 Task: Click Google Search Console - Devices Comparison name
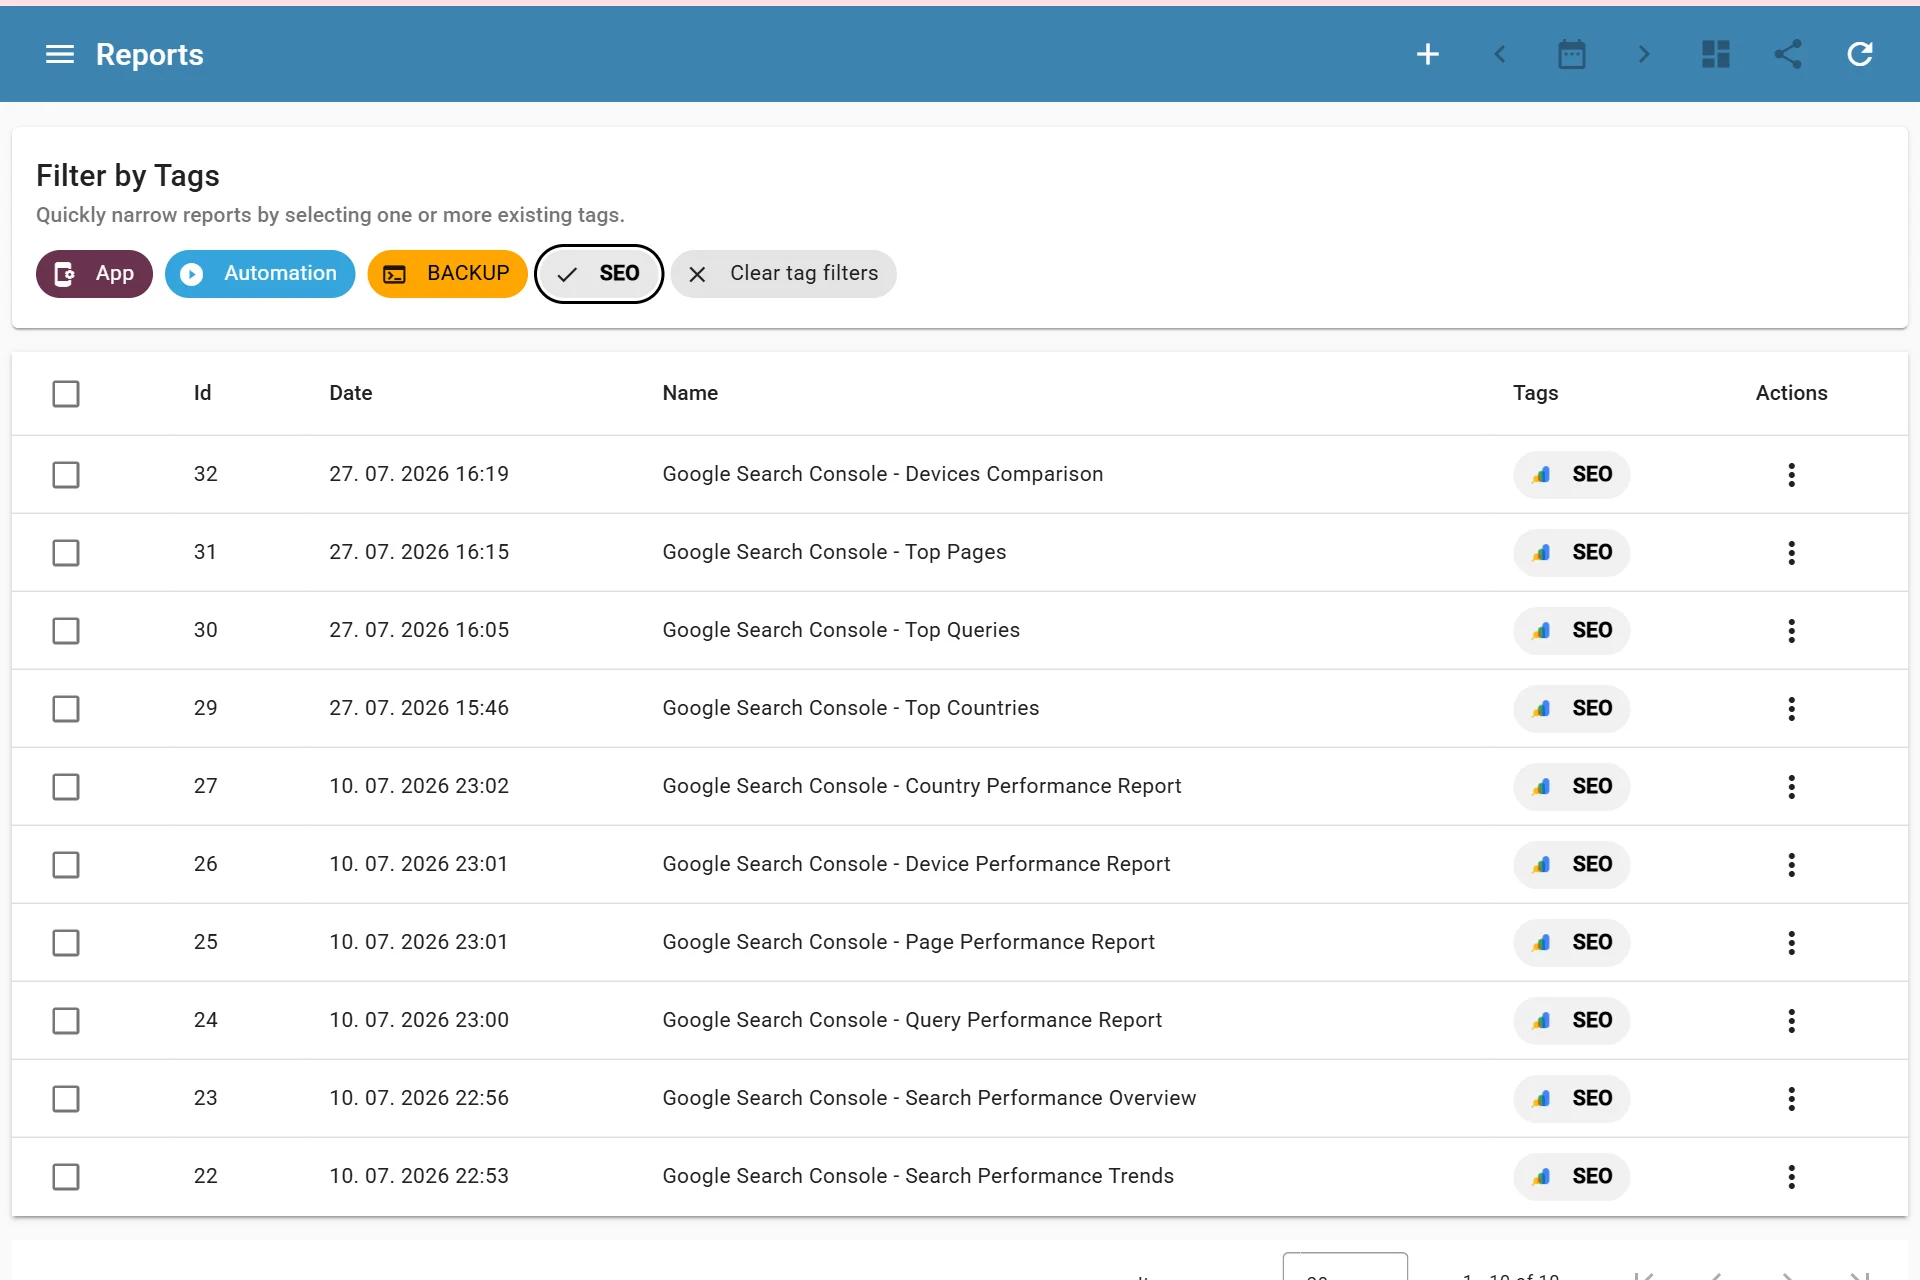883,474
